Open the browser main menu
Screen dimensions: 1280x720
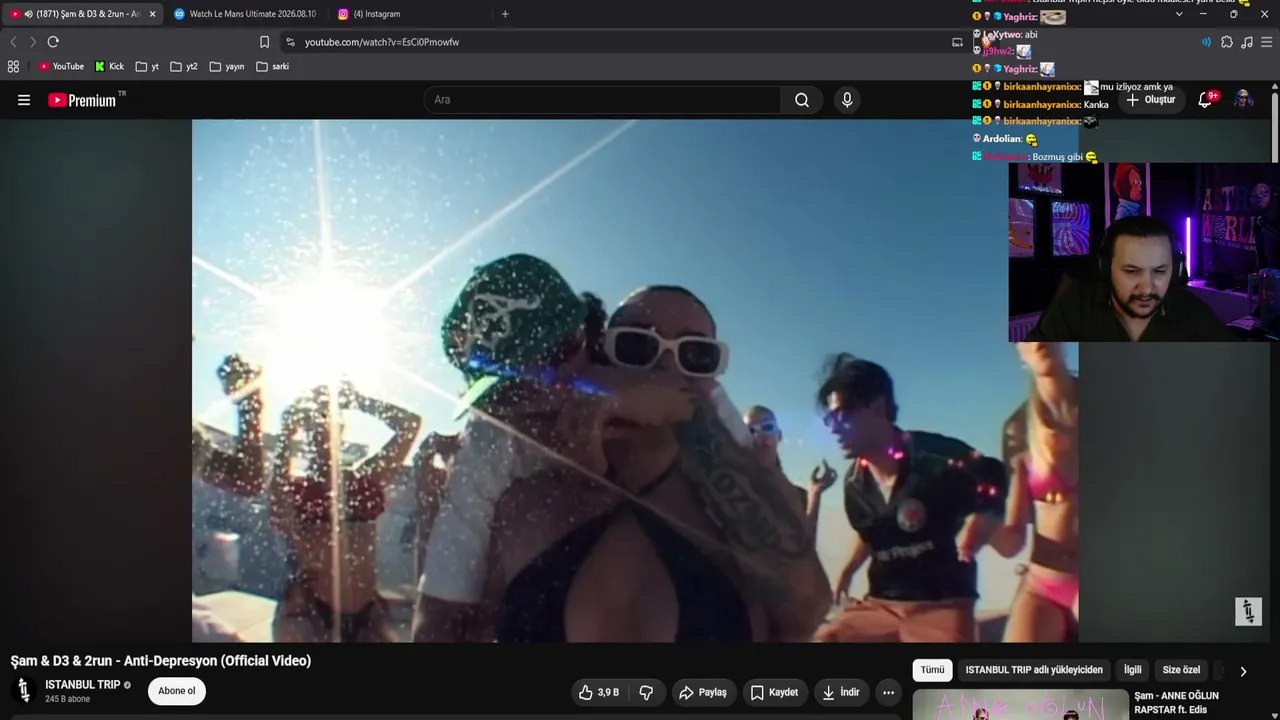(1267, 42)
